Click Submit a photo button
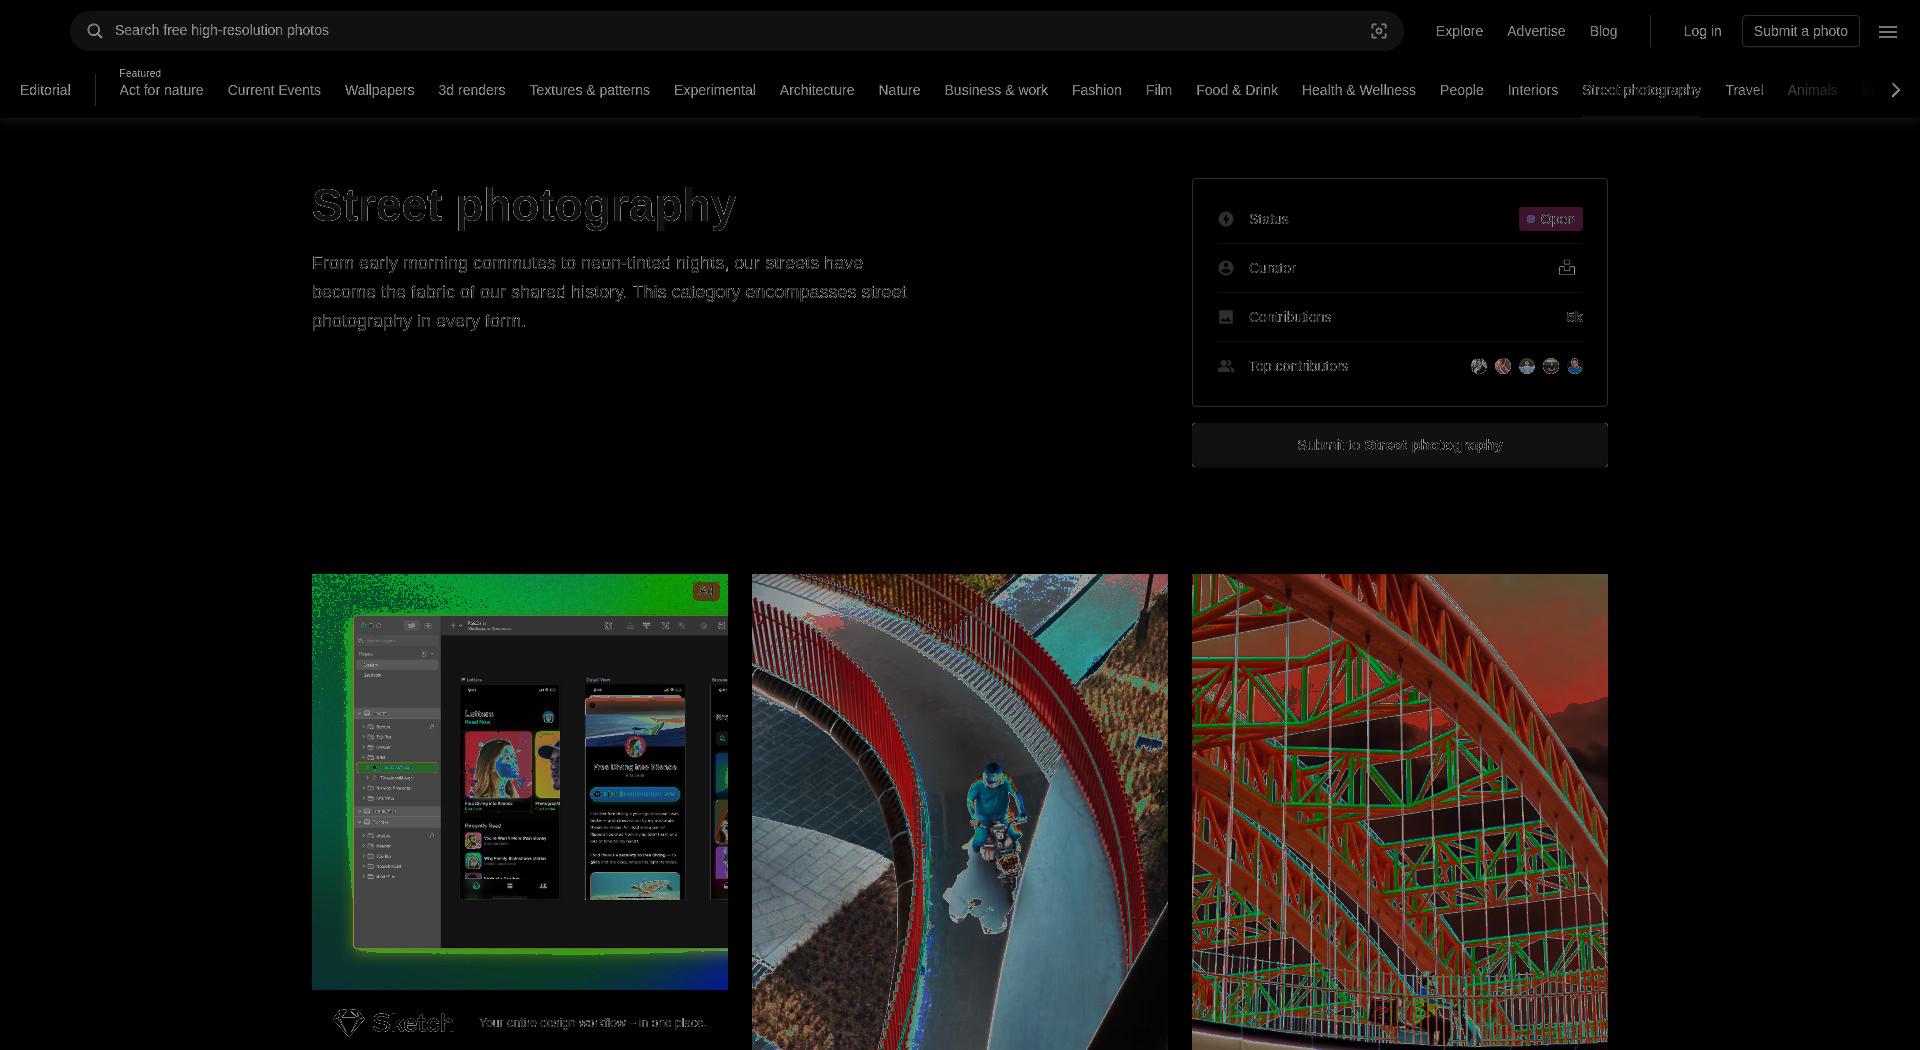The width and height of the screenshot is (1920, 1050). (1800, 31)
